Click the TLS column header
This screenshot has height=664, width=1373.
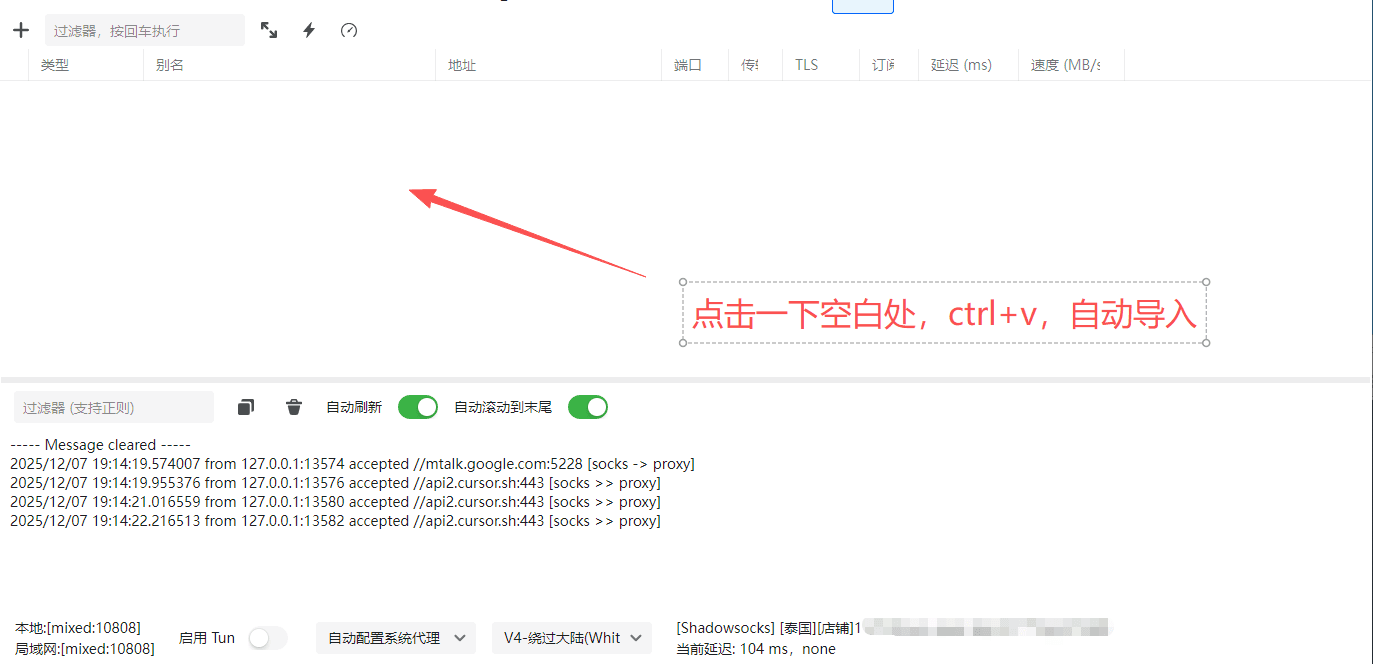(x=806, y=65)
